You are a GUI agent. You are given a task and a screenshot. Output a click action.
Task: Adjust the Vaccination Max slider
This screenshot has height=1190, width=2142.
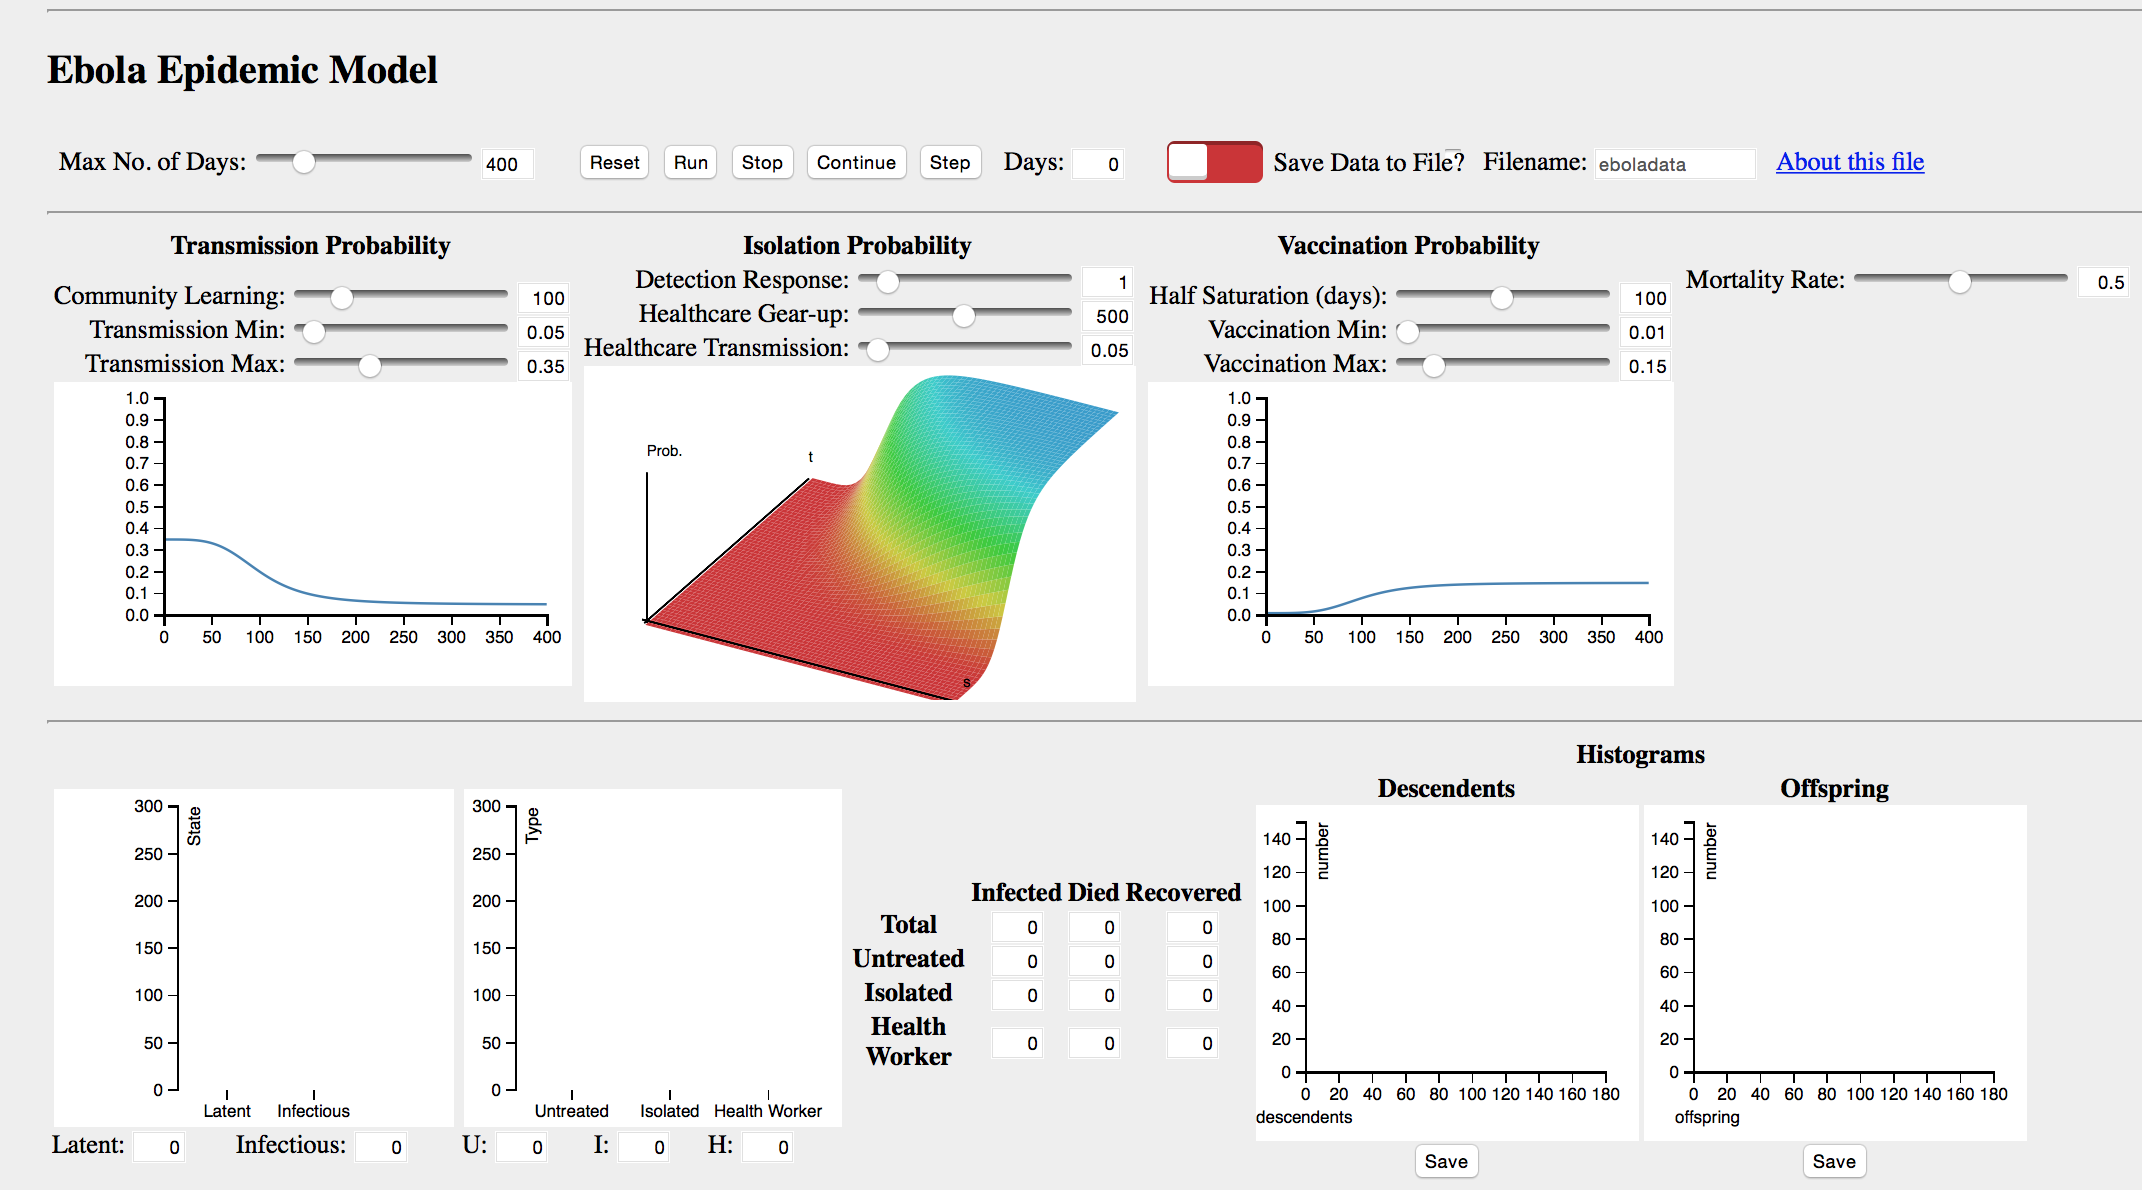click(x=1503, y=365)
